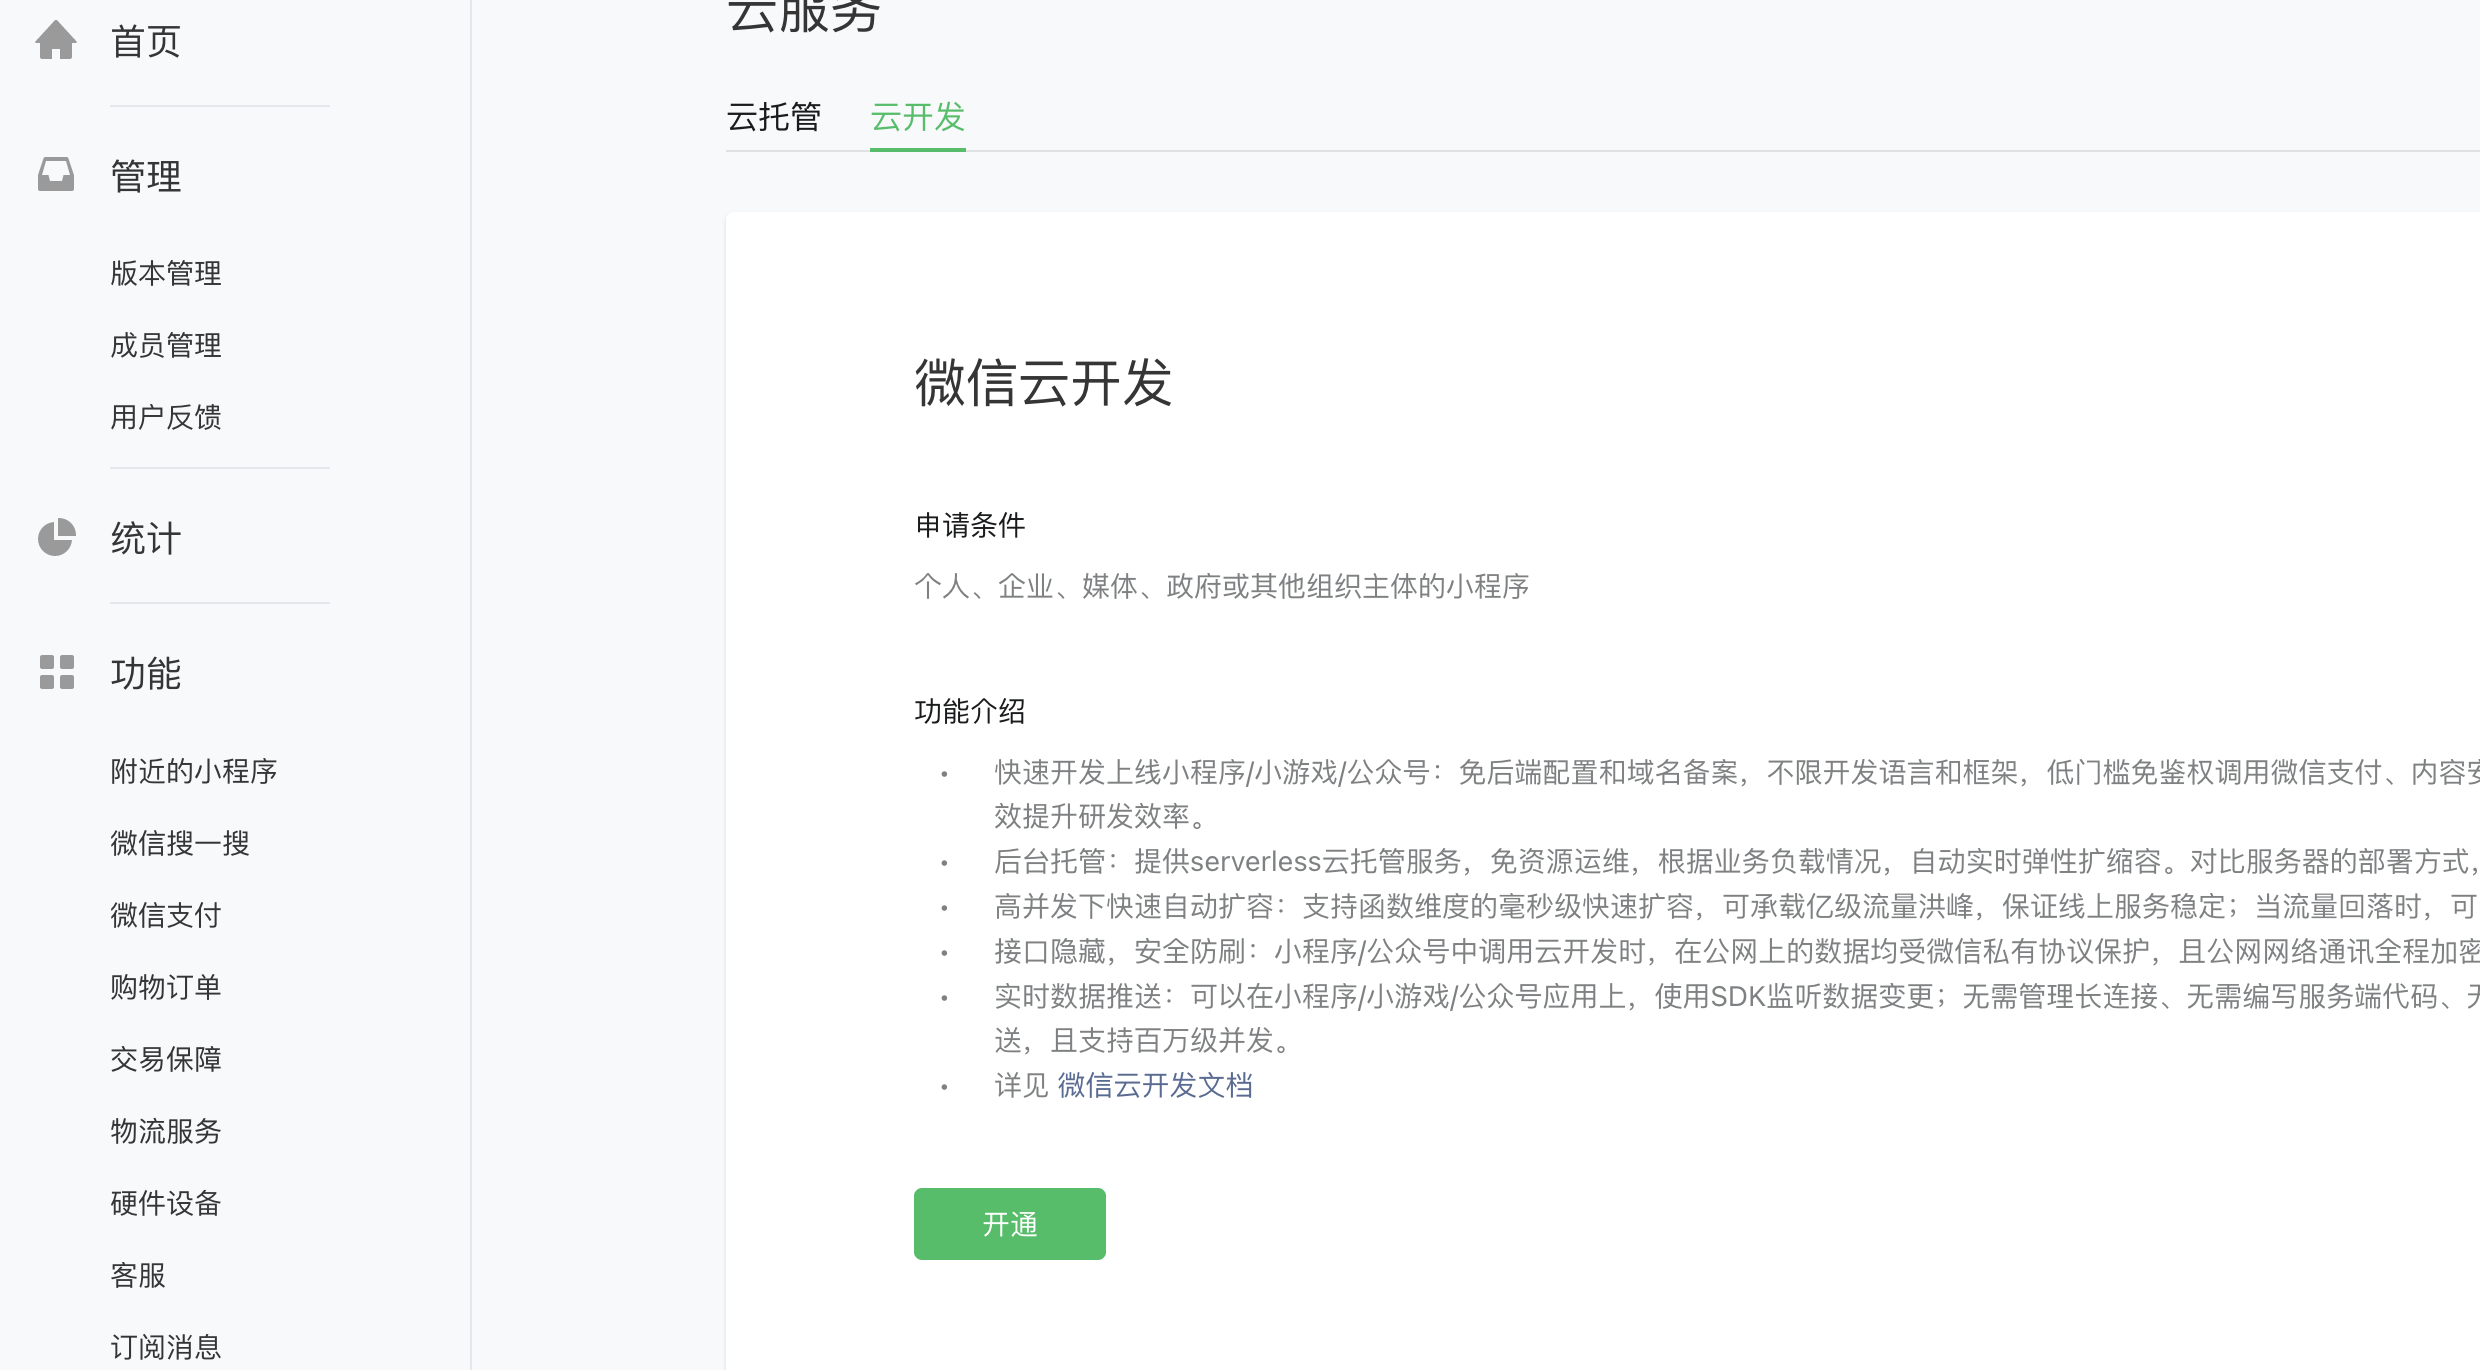The height and width of the screenshot is (1370, 2480).
Task: Click the 统计 pie chart icon
Action: click(56, 537)
